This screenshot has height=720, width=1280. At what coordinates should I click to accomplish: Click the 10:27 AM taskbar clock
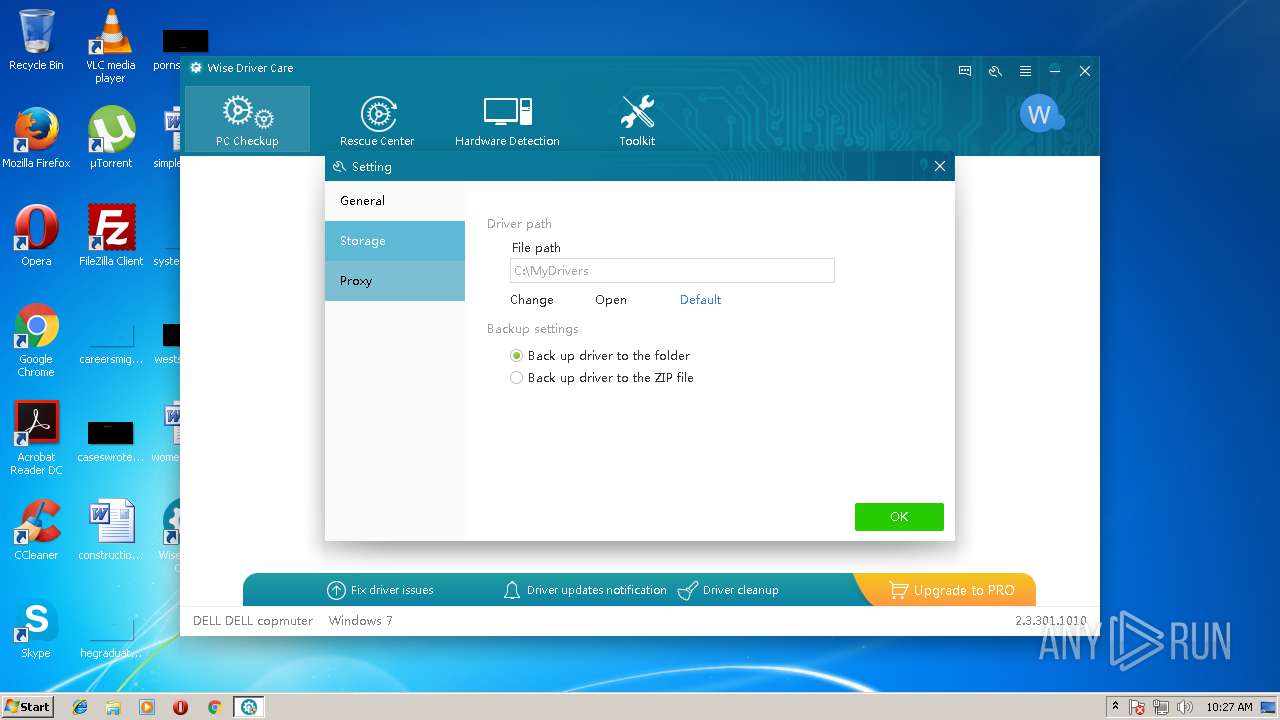(x=1229, y=707)
